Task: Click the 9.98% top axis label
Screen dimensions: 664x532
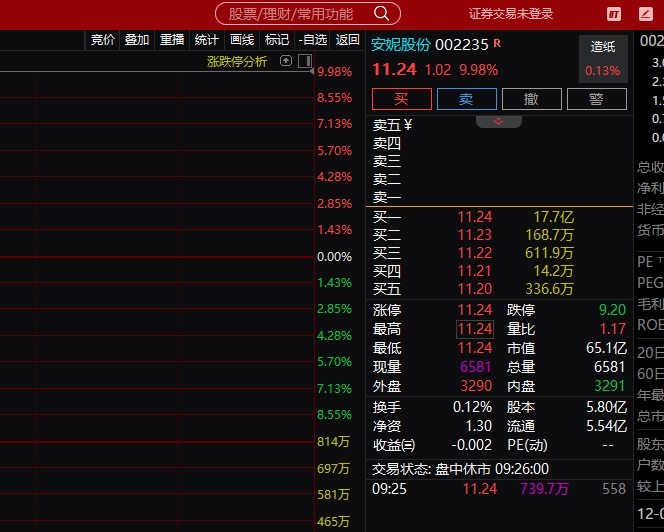Action: [x=335, y=72]
